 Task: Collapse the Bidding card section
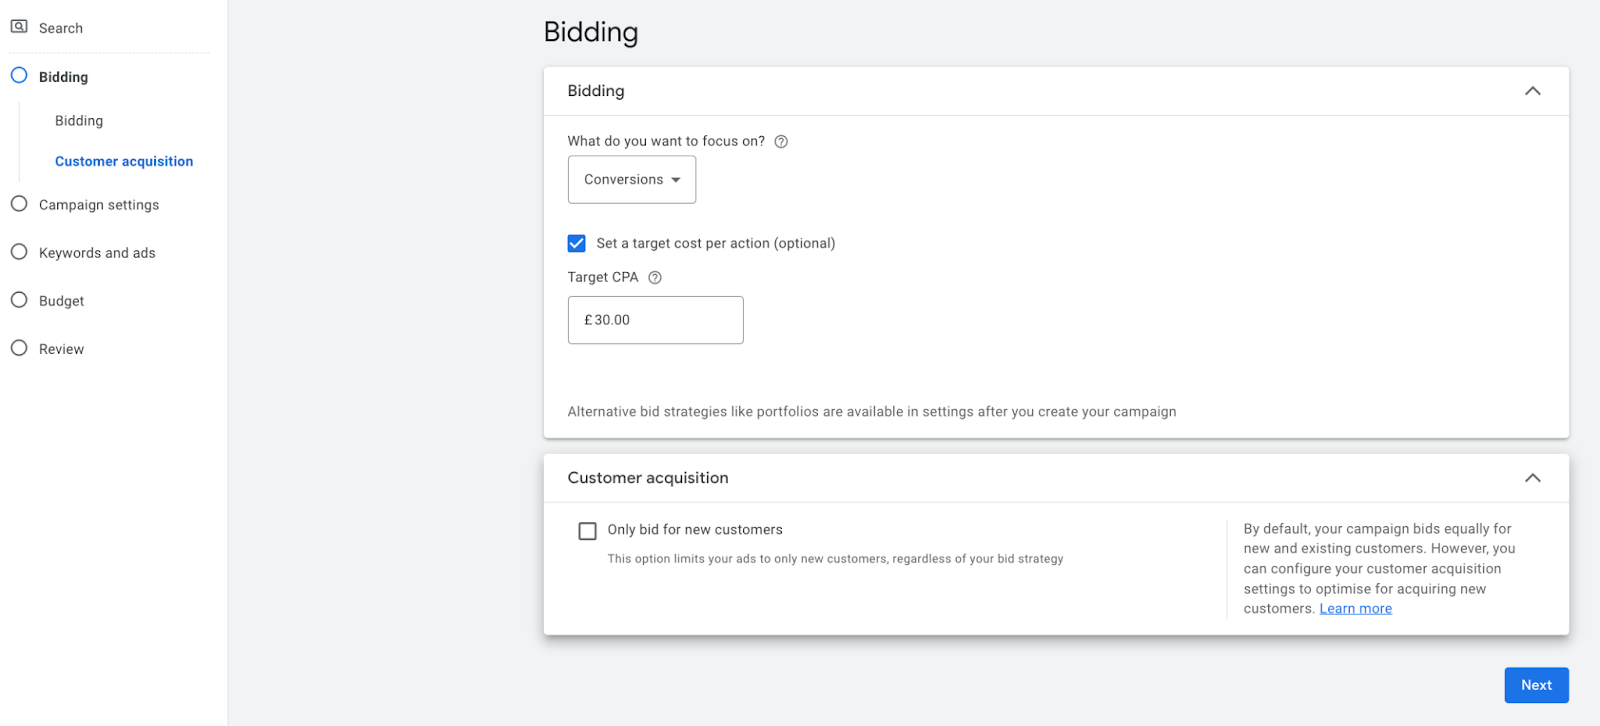point(1532,91)
